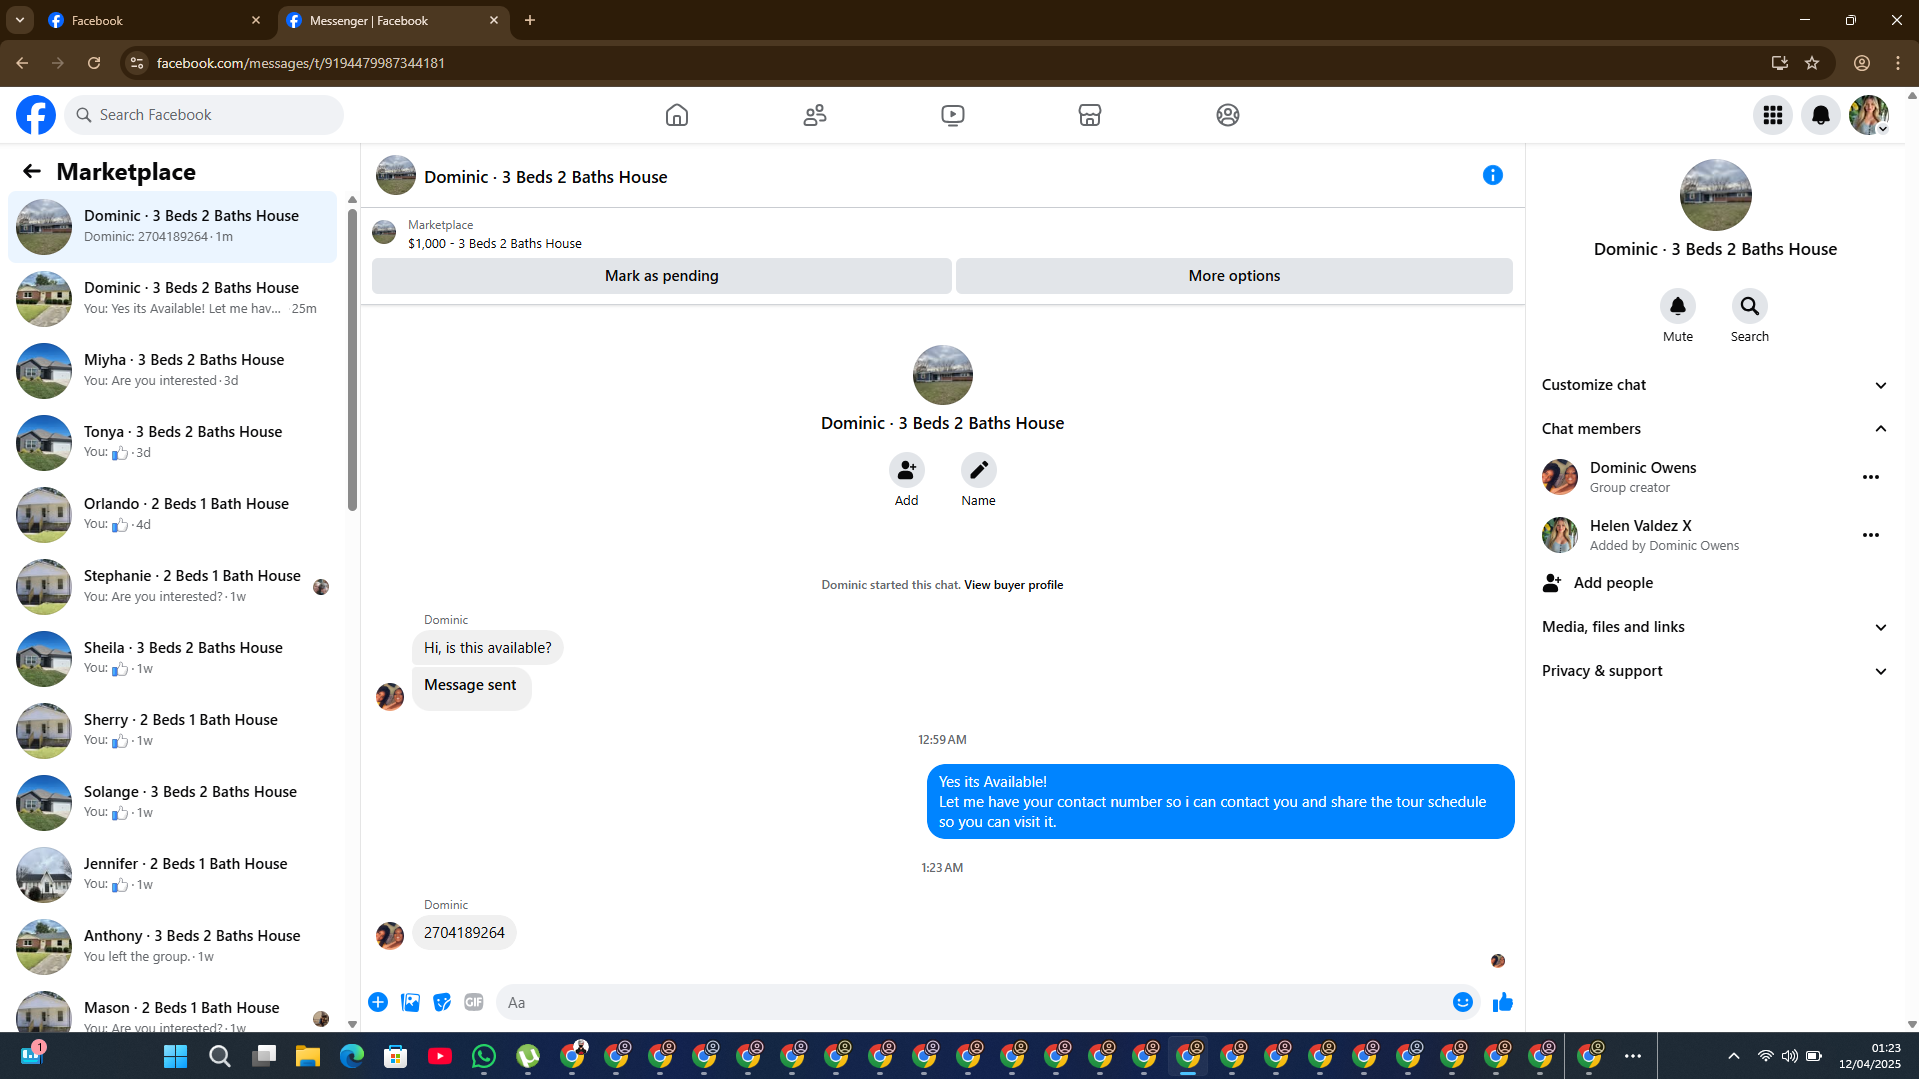Screen dimensions: 1919x1079
Task: Attach a file with the photo icon
Action: click(x=410, y=1002)
